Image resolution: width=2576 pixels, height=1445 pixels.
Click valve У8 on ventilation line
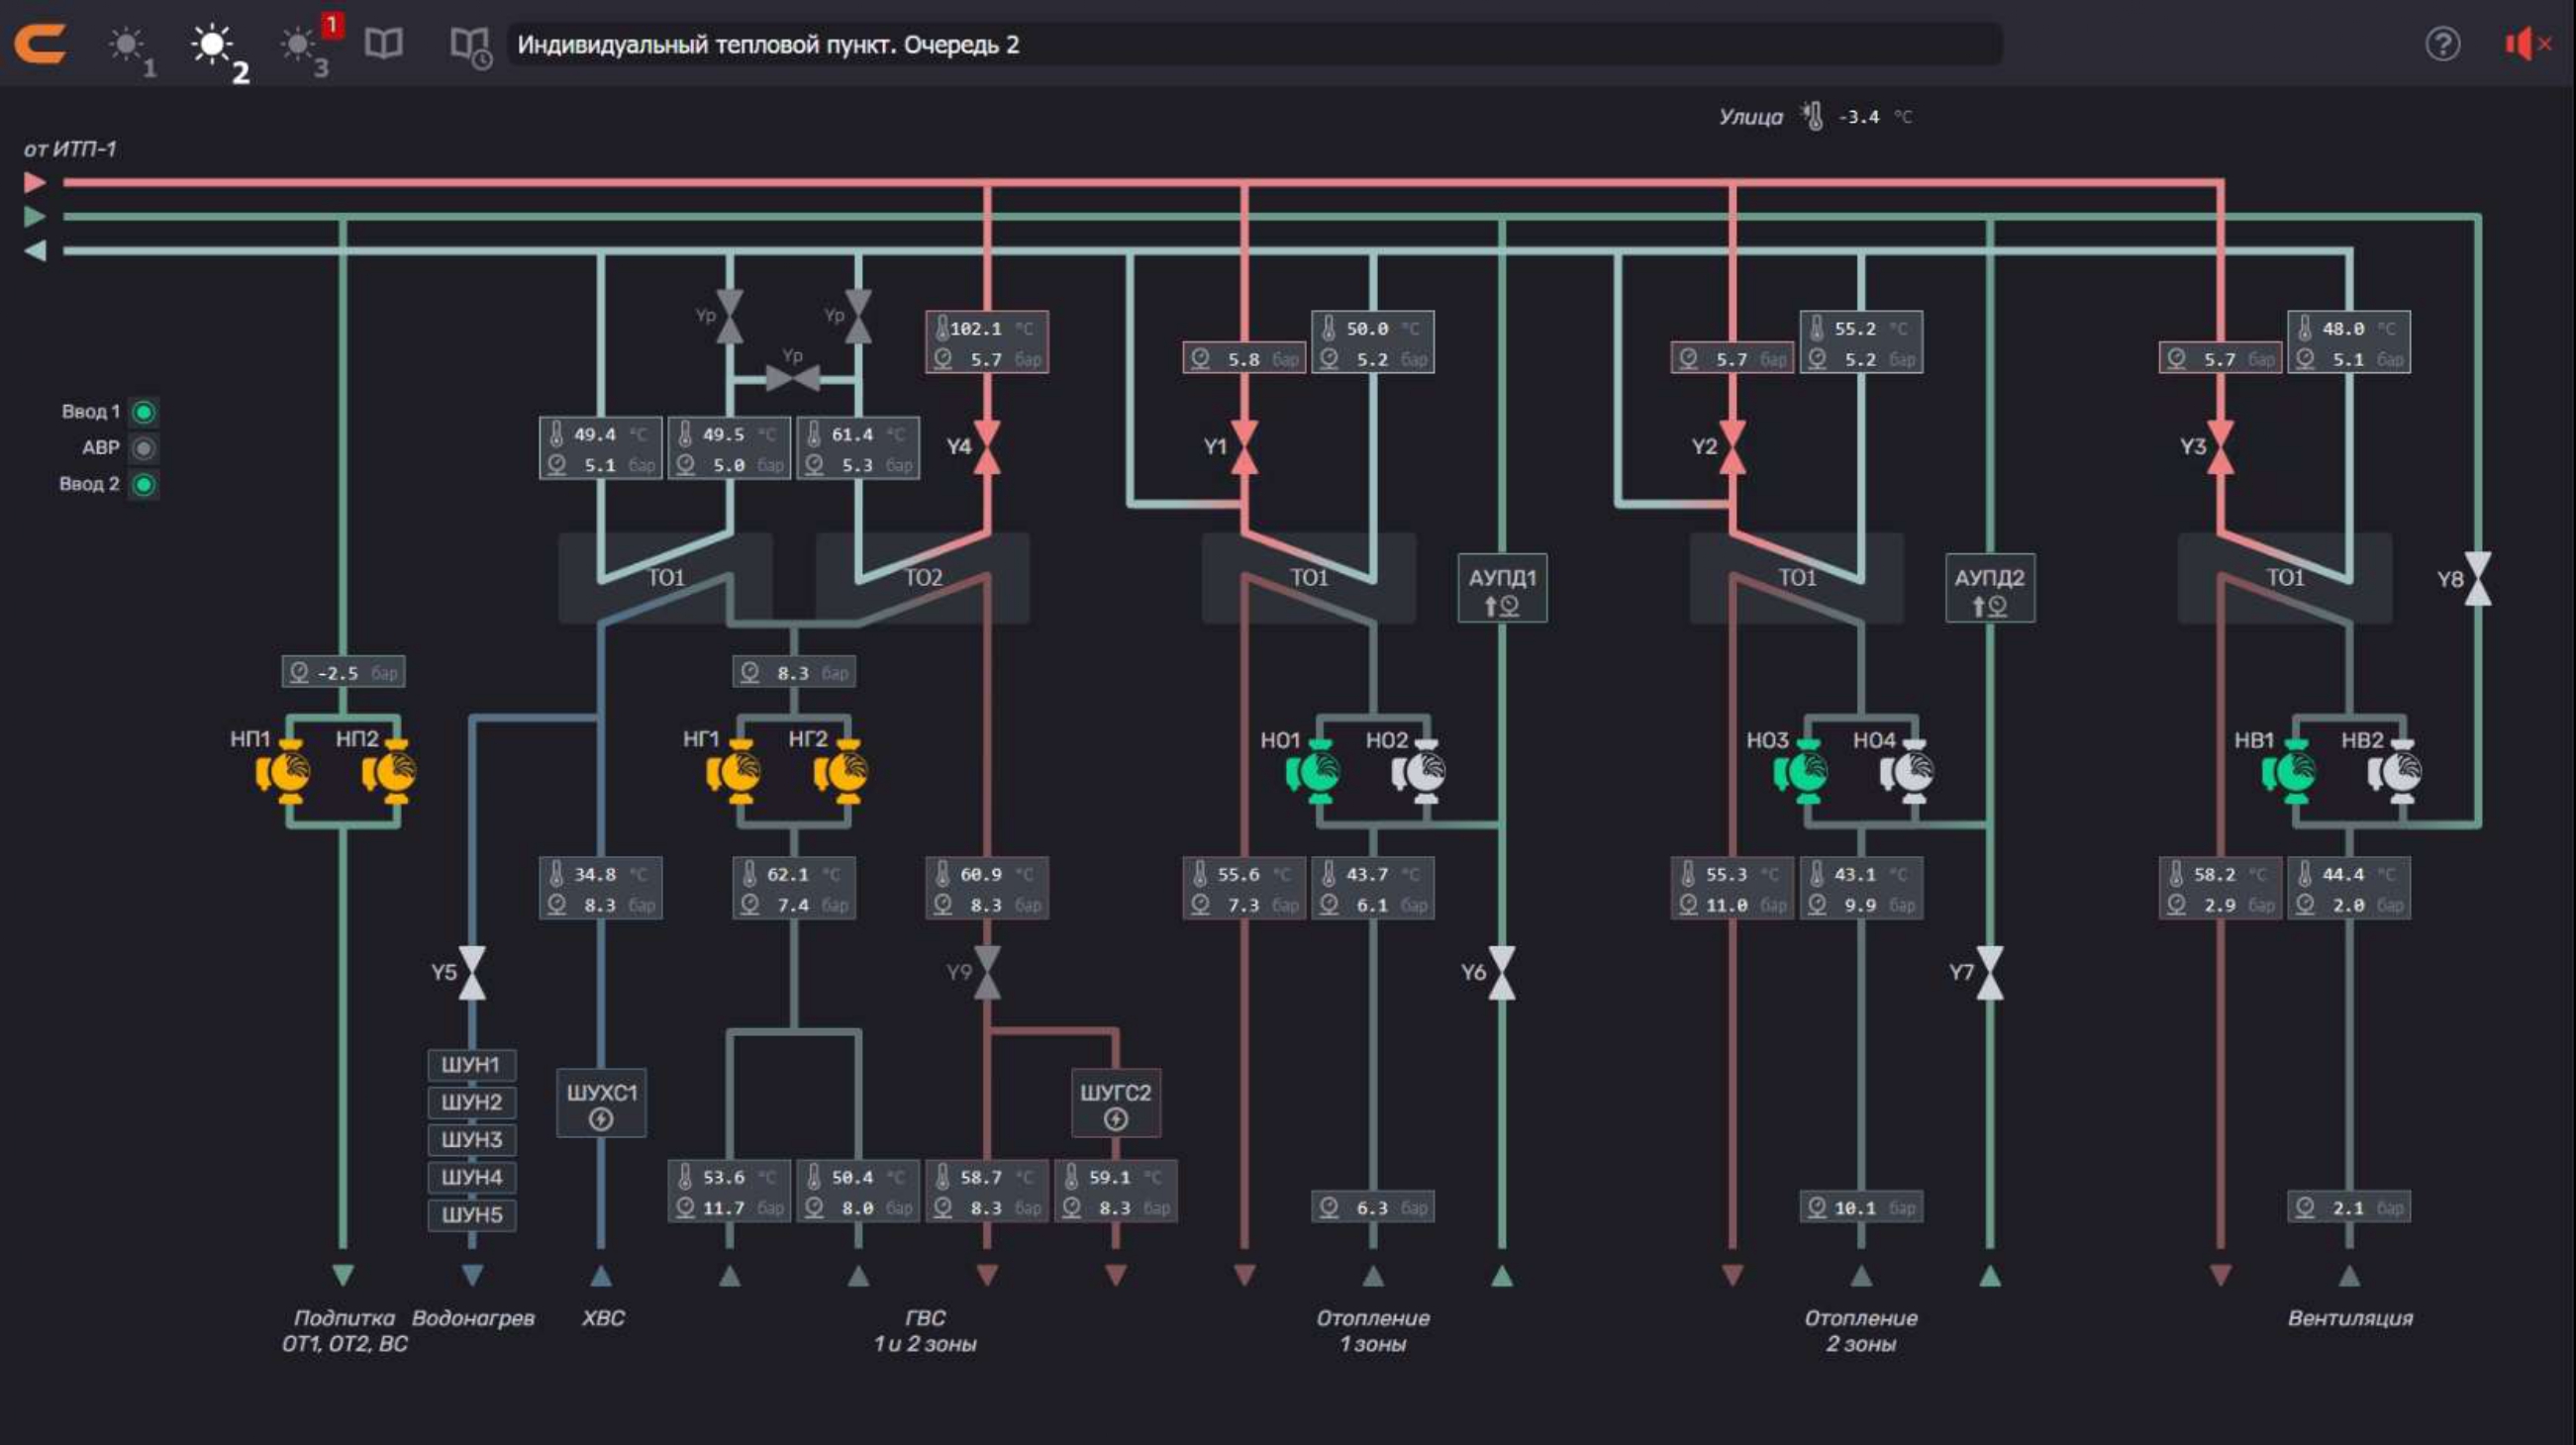2478,578
